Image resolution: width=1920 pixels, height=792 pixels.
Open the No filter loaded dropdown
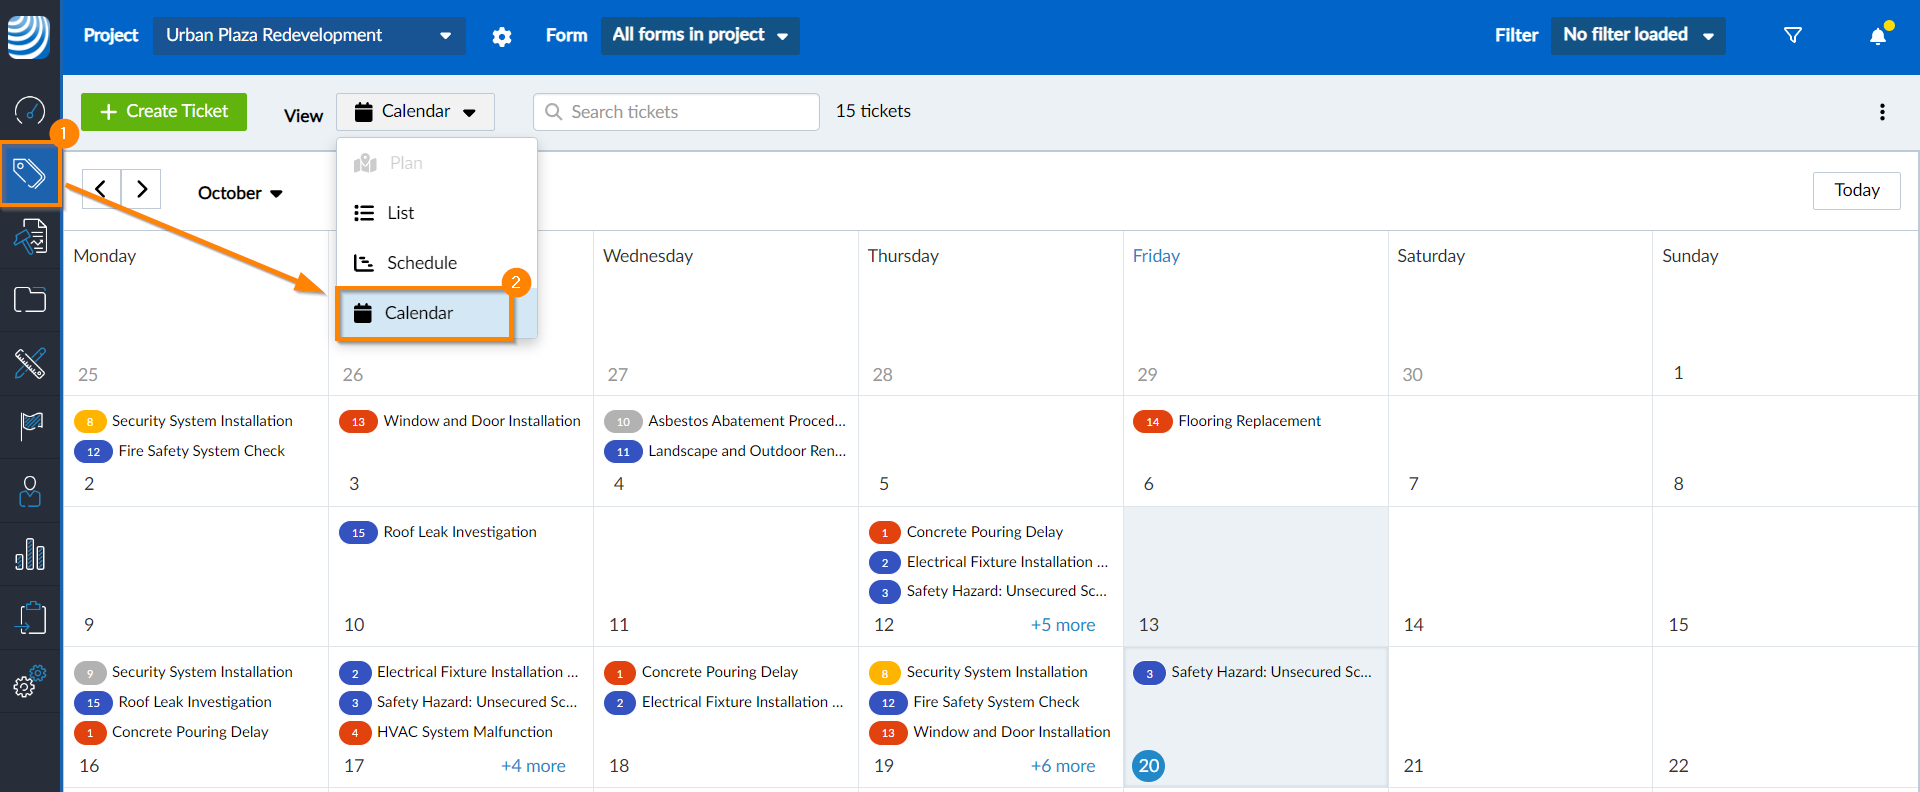1638,36
